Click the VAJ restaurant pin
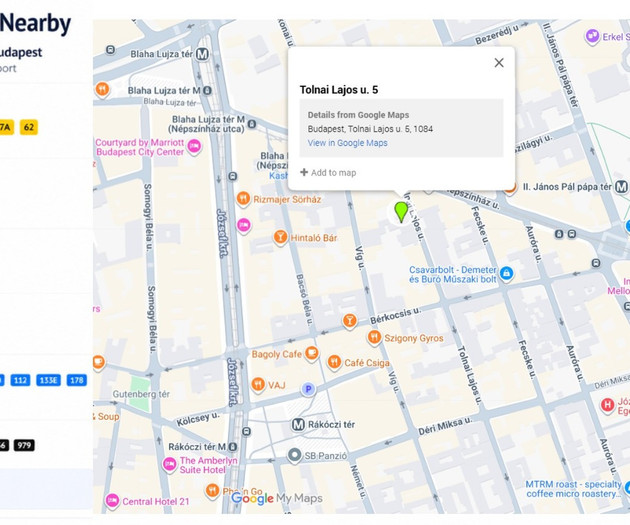This screenshot has width=630, height=525. (x=258, y=385)
